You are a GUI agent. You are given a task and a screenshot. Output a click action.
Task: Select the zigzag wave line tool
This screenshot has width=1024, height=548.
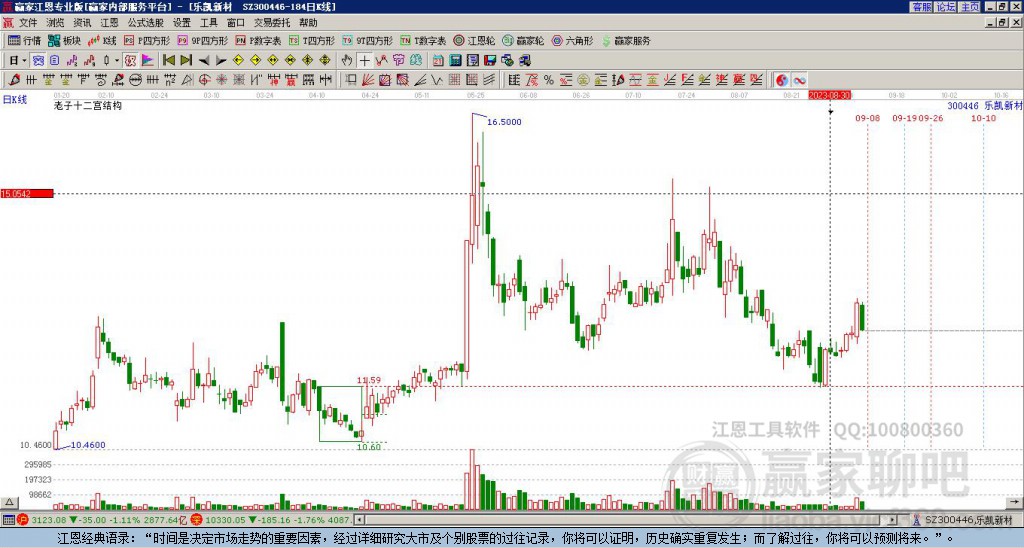[x=438, y=80]
